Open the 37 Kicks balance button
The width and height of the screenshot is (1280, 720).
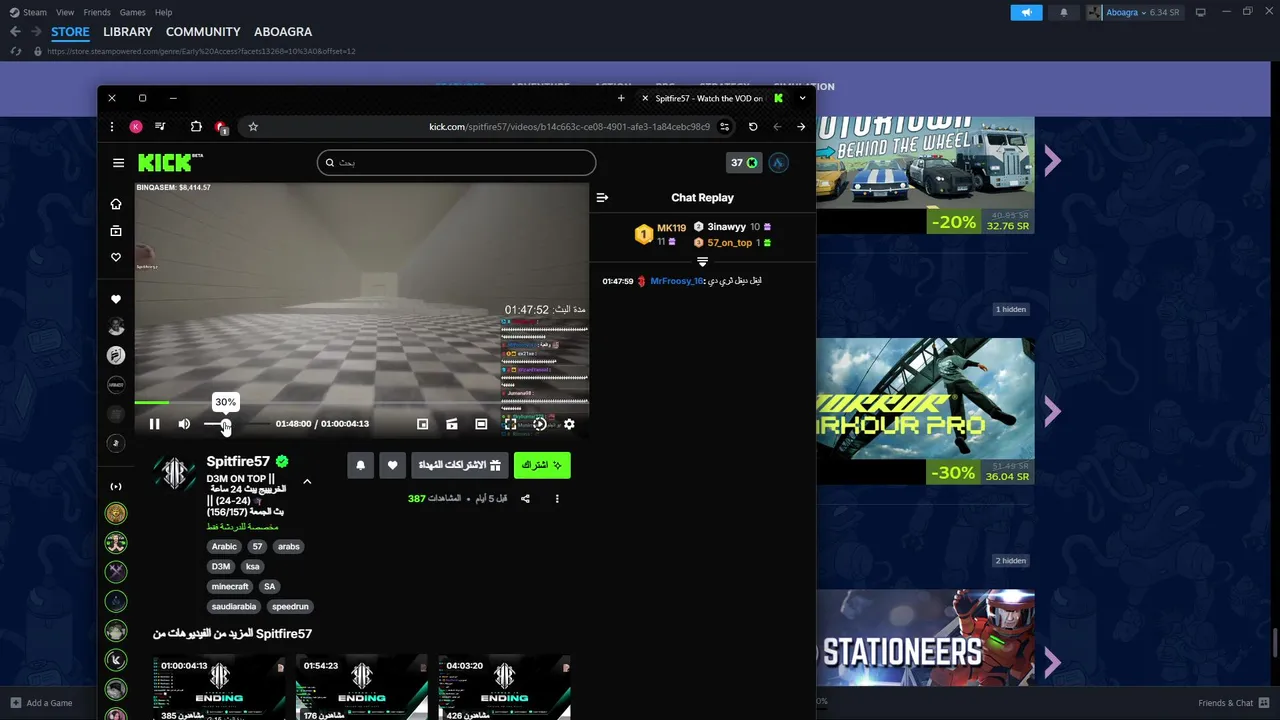(x=744, y=163)
